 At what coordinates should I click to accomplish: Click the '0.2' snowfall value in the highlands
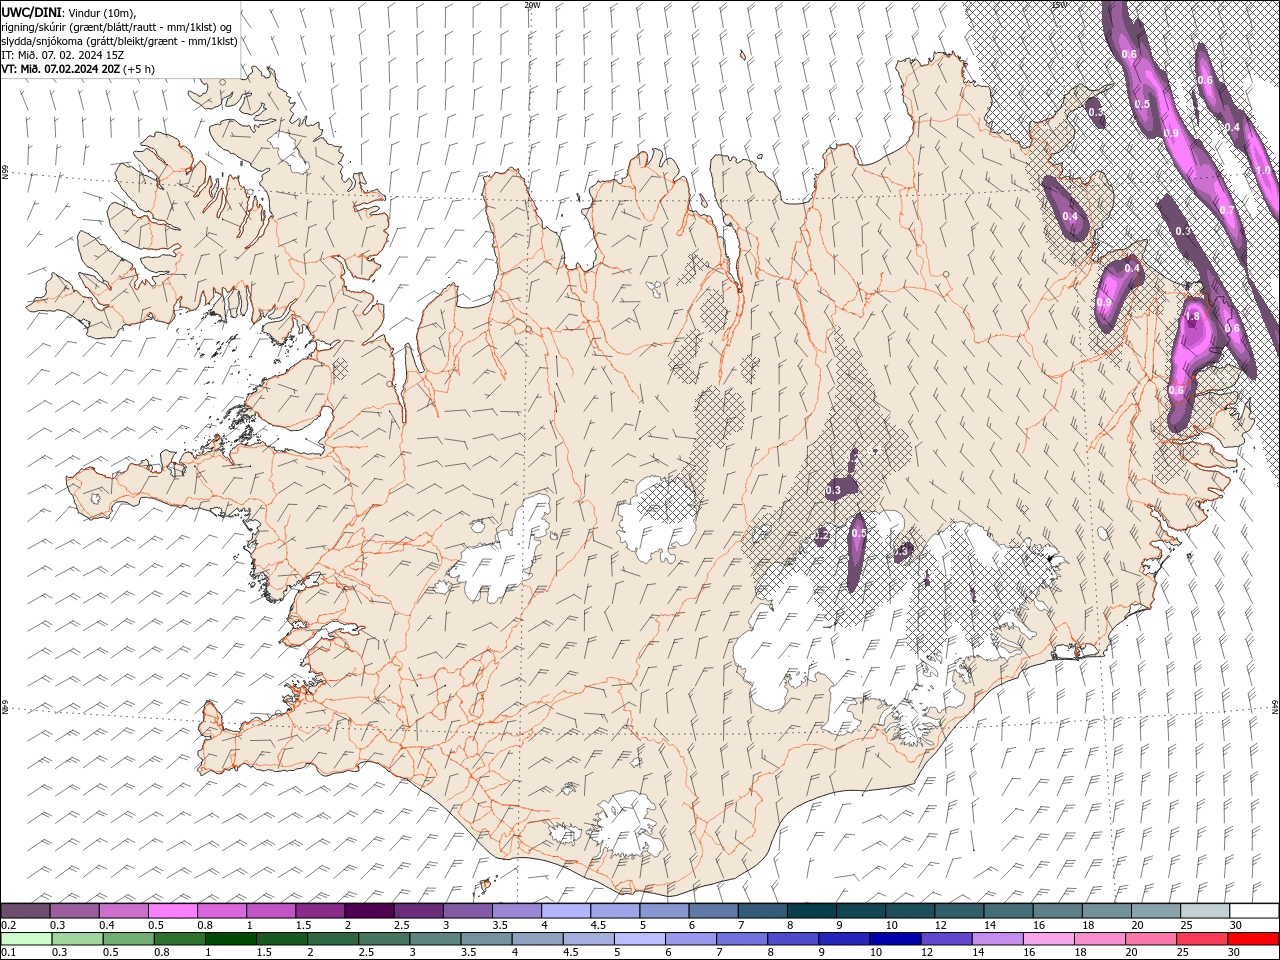(821, 536)
